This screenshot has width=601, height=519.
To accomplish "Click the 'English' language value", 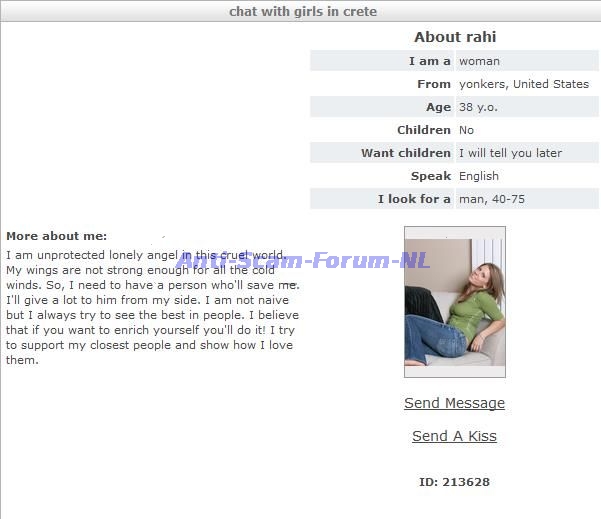I will [x=479, y=176].
